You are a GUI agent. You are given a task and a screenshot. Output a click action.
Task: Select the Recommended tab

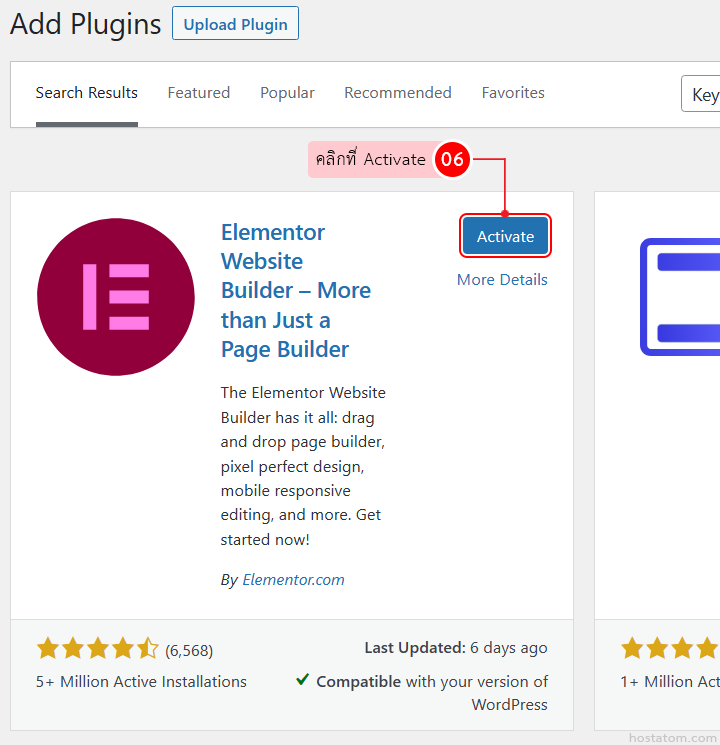click(x=397, y=93)
